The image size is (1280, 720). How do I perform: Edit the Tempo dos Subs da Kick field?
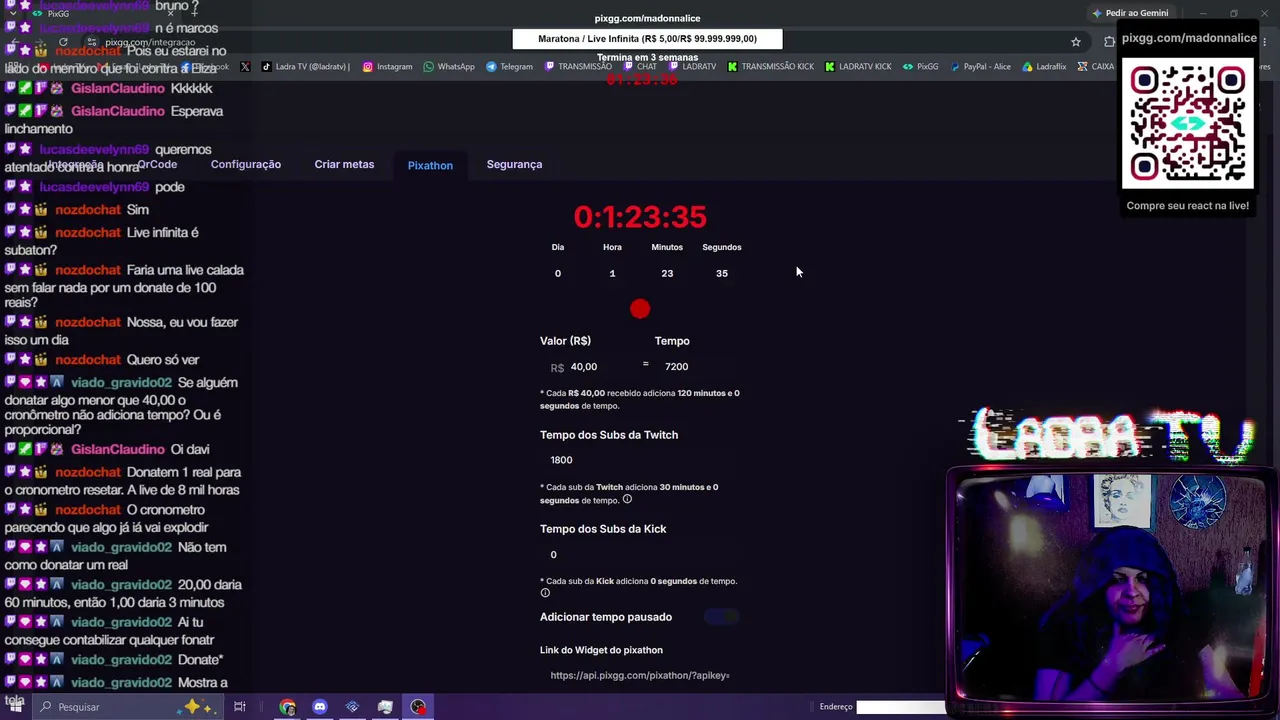[x=640, y=555]
